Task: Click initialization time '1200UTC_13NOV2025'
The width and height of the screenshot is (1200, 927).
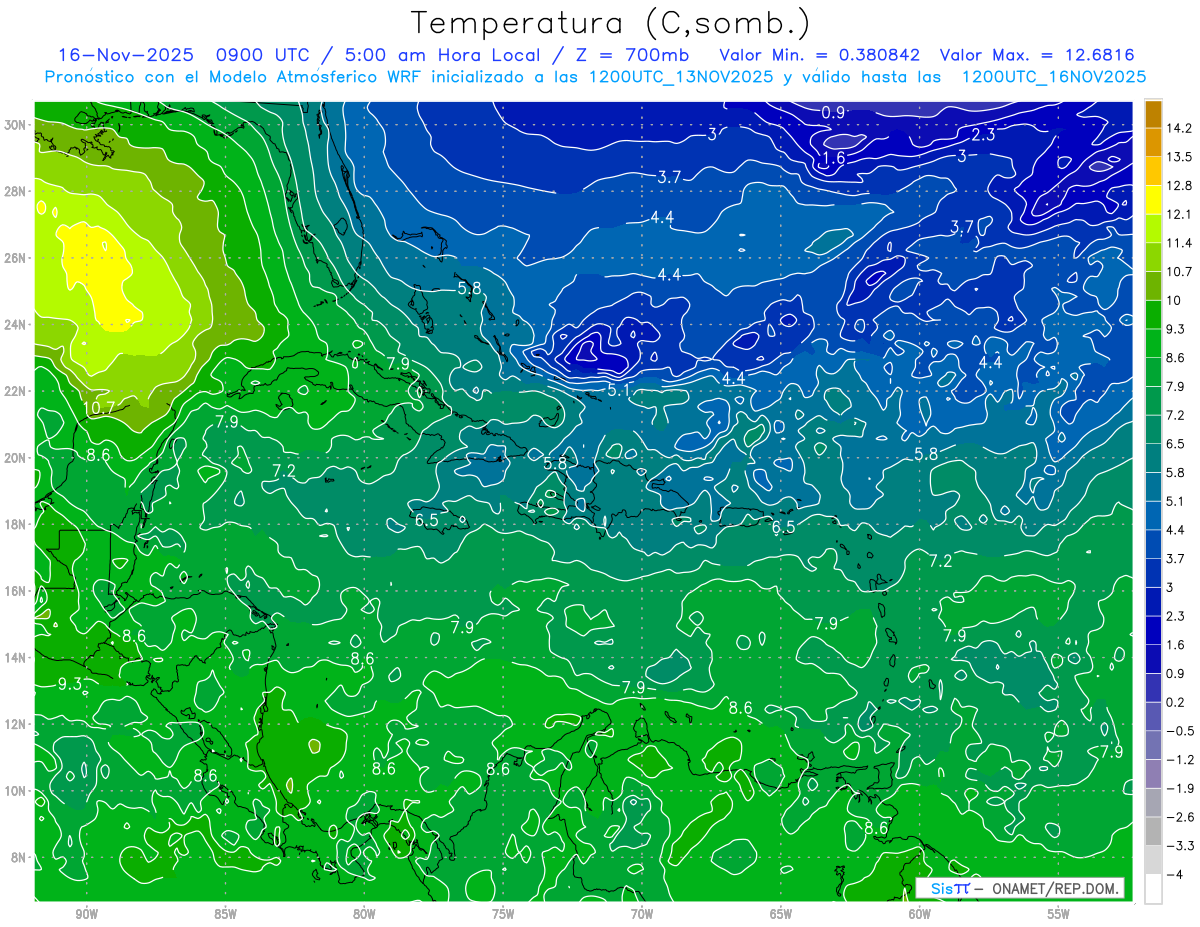Action: coord(679,76)
